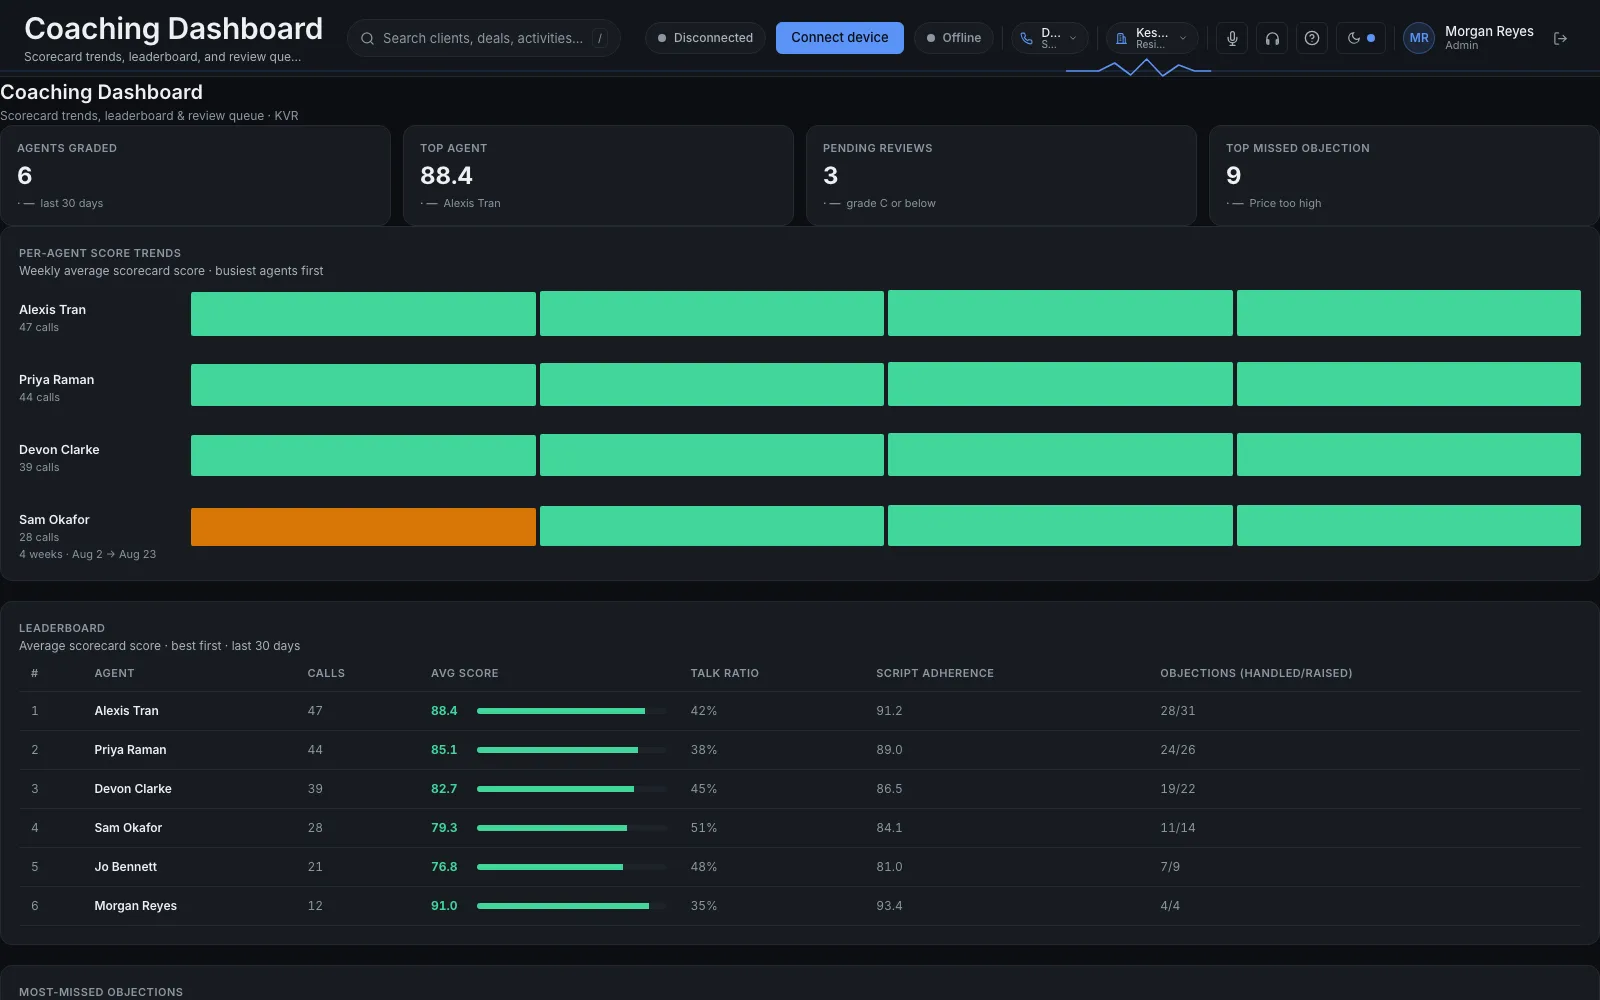Open the Top Missed Objection card

click(1404, 175)
